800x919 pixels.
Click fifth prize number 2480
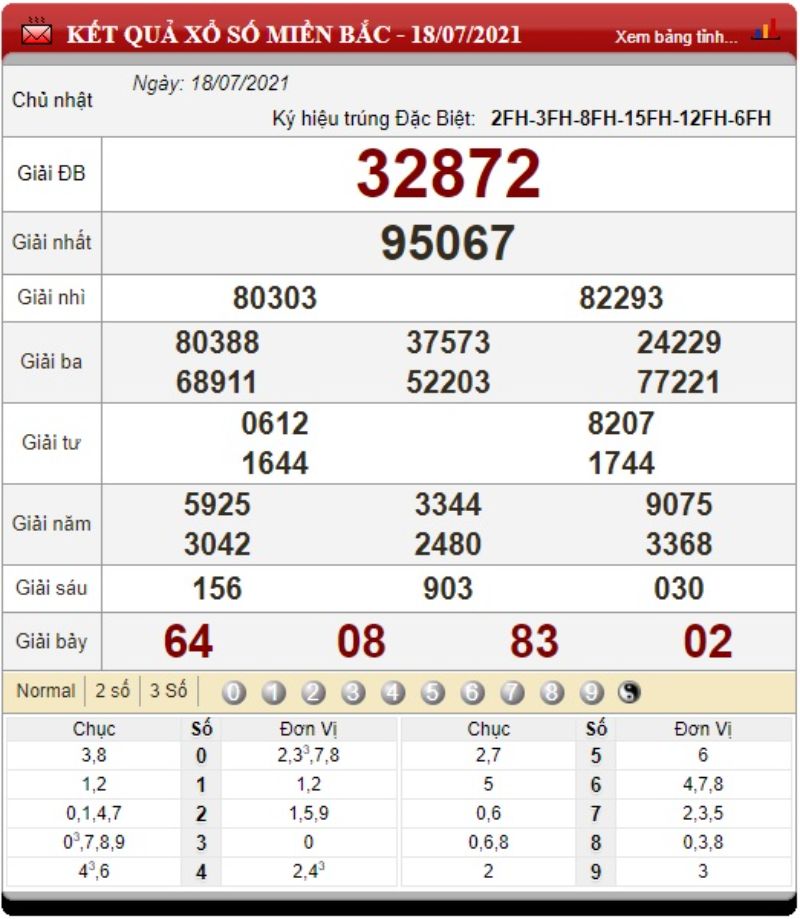(448, 544)
